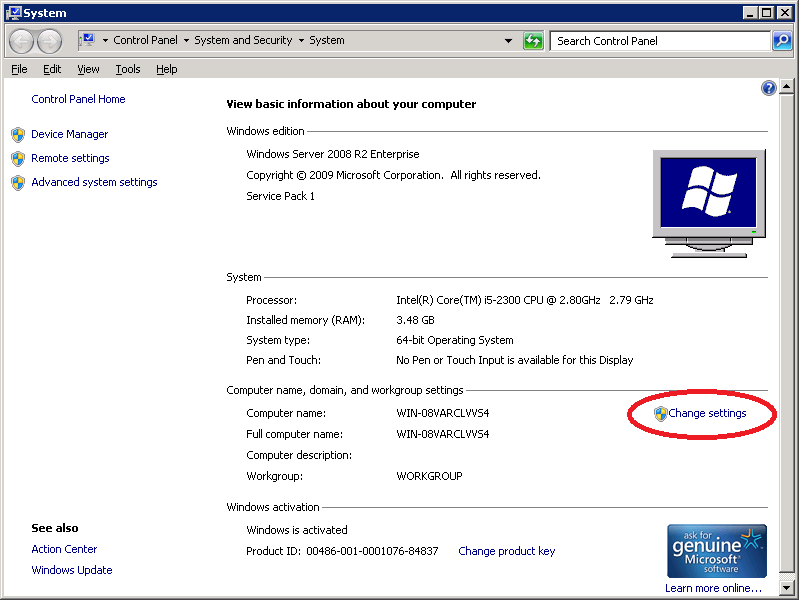Image resolution: width=799 pixels, height=600 pixels.
Task: Click Change product key link
Action: 507,551
